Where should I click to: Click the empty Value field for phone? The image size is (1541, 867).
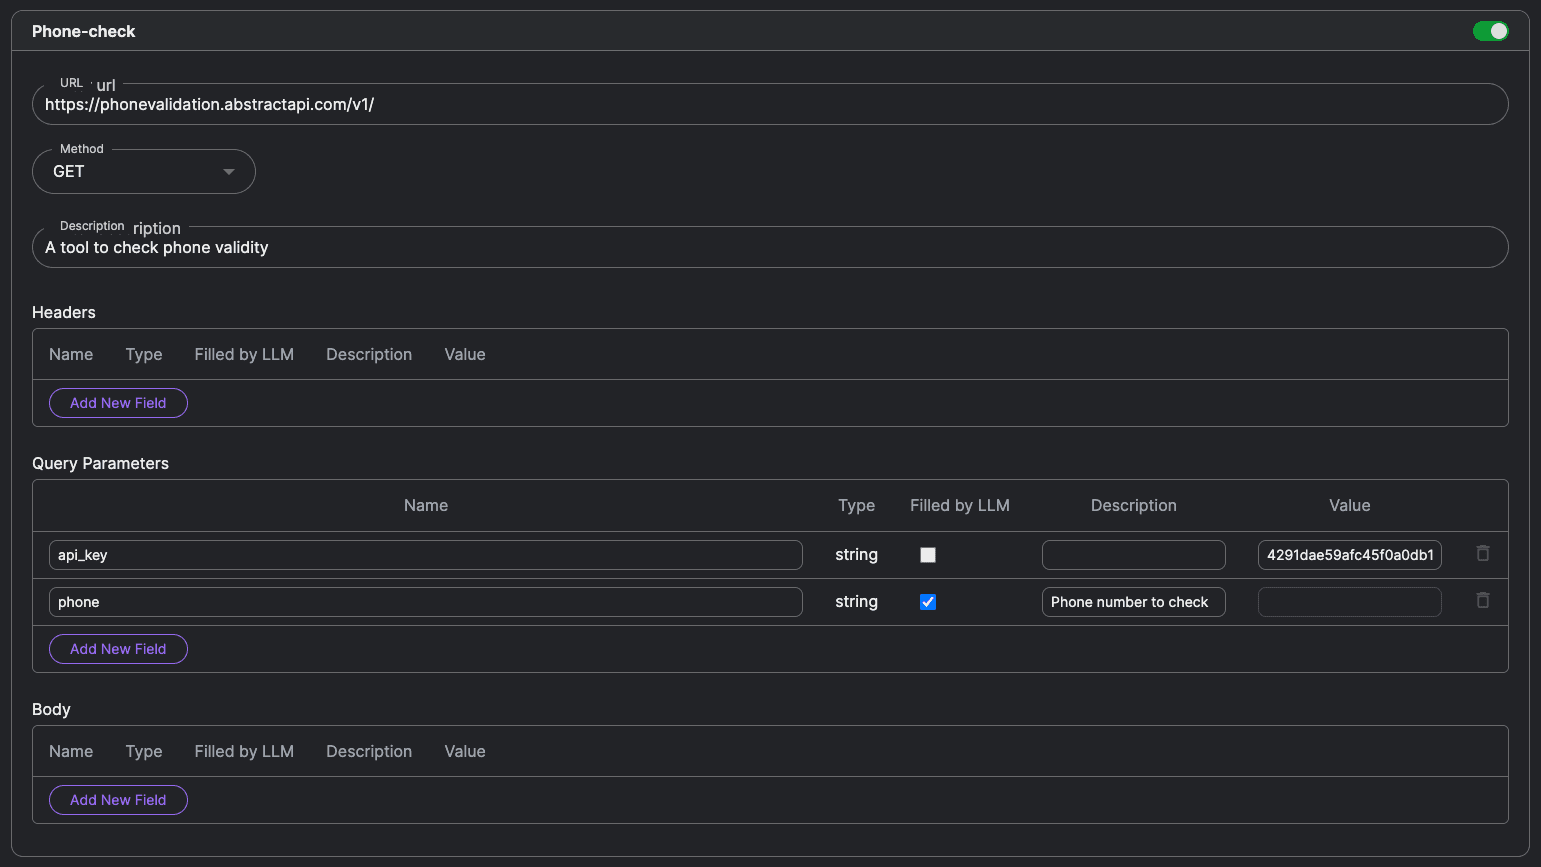pos(1349,601)
